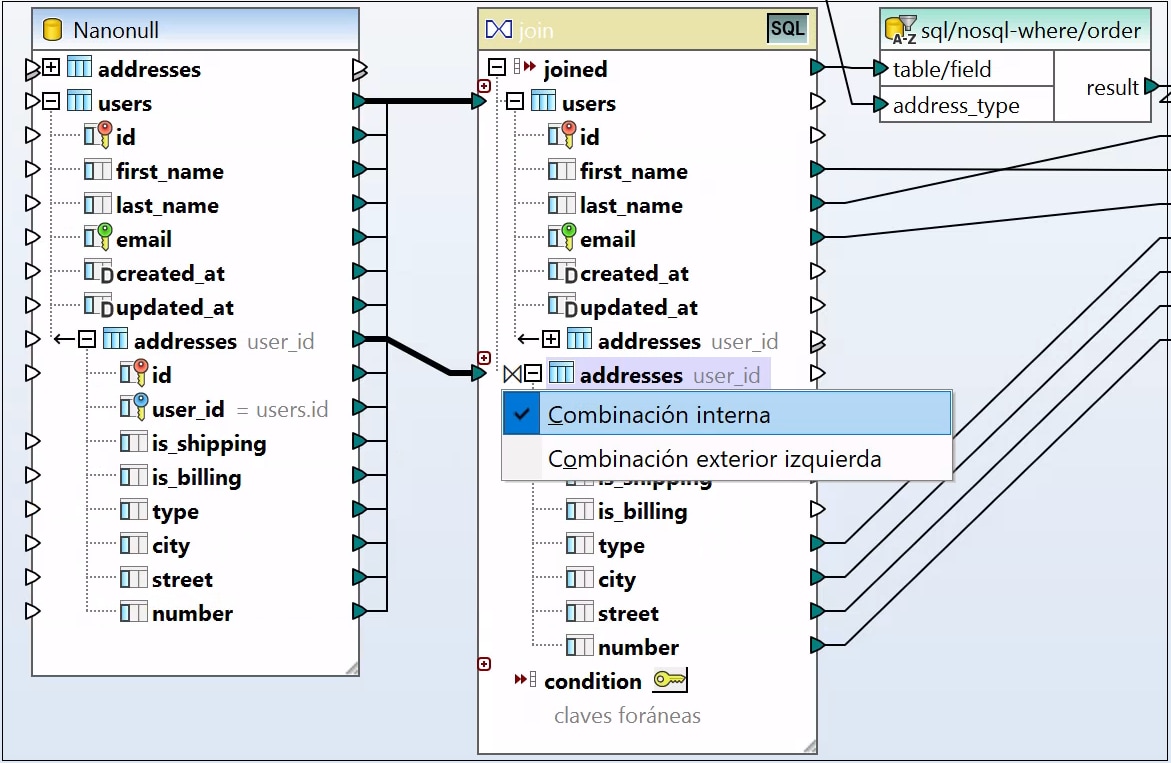The image size is (1171, 763).
Task: Collapse the users table in Nanonull
Action: pos(52,102)
